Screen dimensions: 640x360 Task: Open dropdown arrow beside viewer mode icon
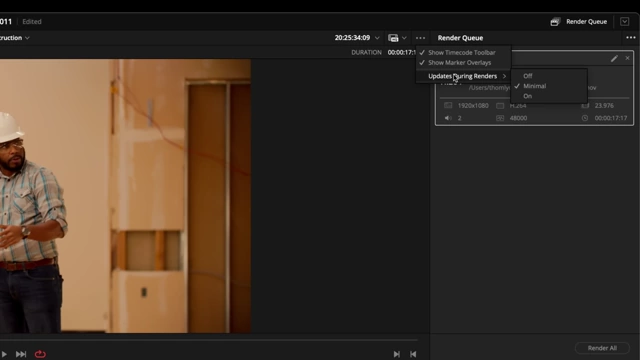pyautogui.click(x=404, y=38)
